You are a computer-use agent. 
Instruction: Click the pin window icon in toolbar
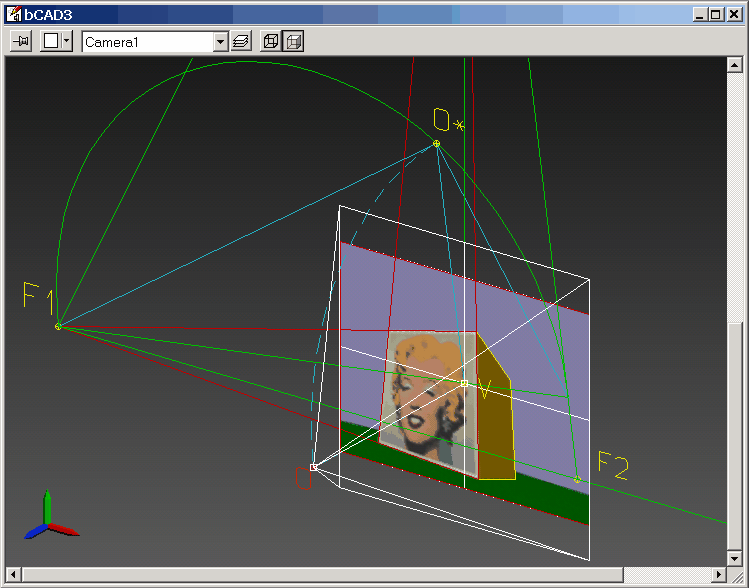(x=21, y=41)
